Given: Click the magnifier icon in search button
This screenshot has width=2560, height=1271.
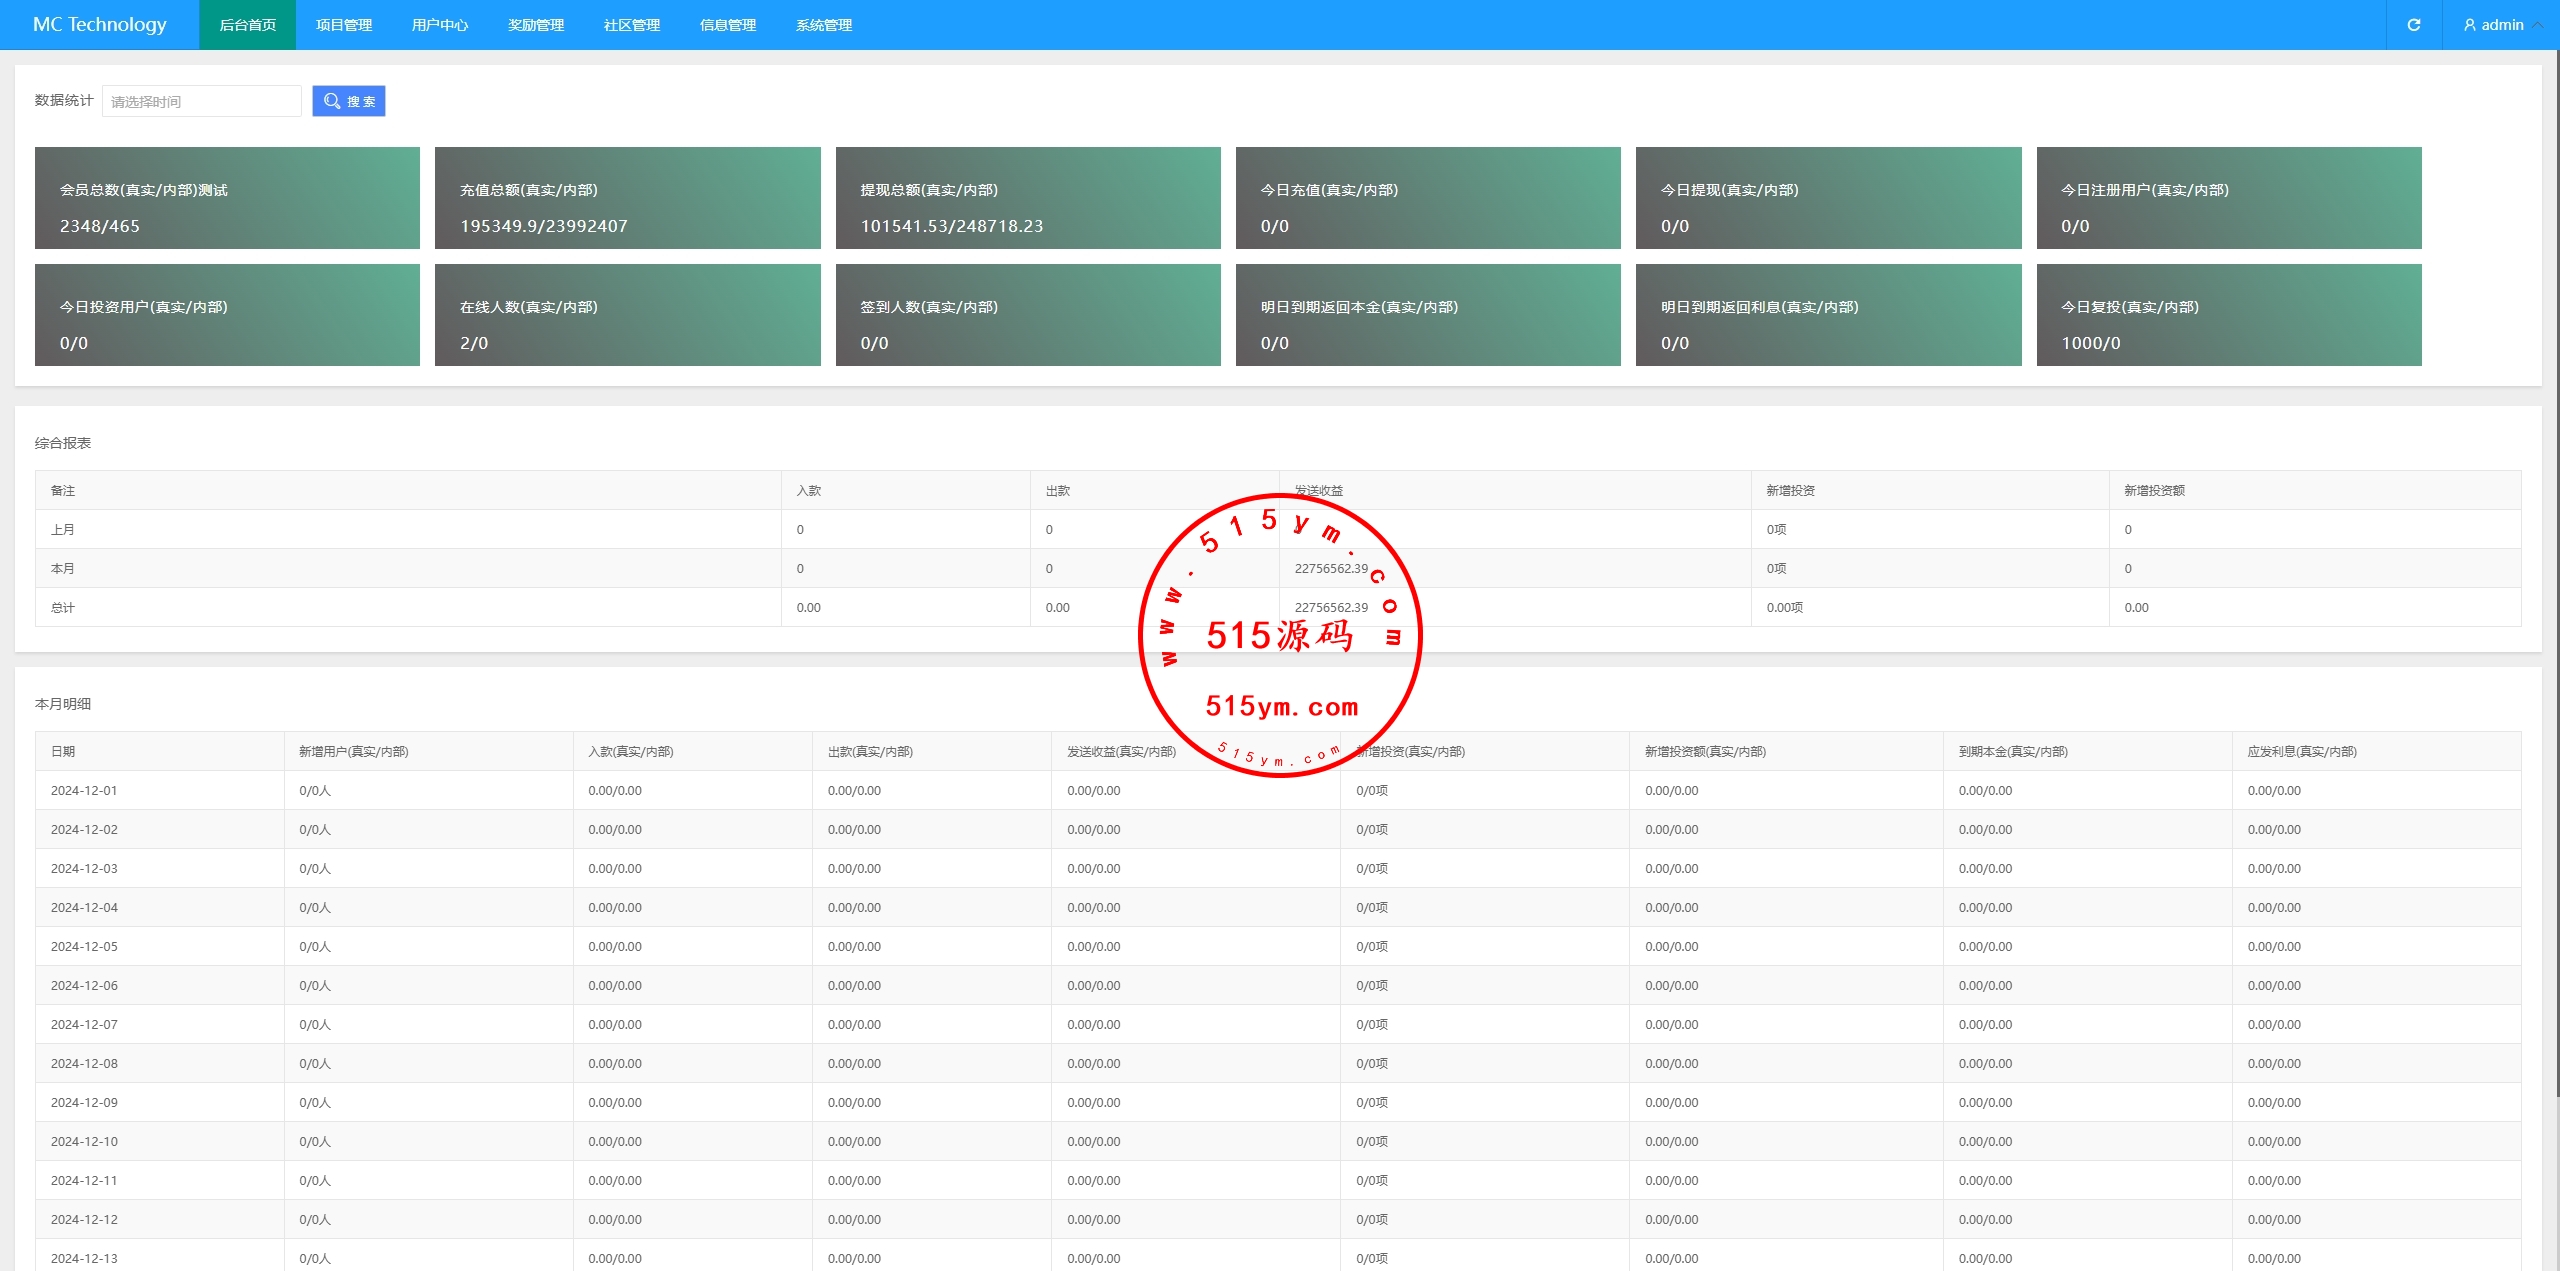Looking at the screenshot, I should (x=332, y=101).
